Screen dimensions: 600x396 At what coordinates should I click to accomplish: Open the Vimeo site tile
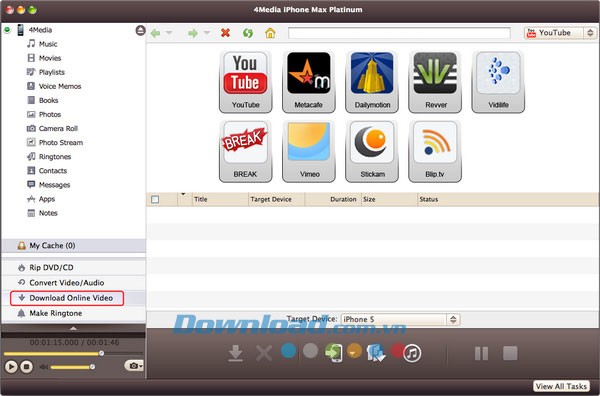[308, 151]
